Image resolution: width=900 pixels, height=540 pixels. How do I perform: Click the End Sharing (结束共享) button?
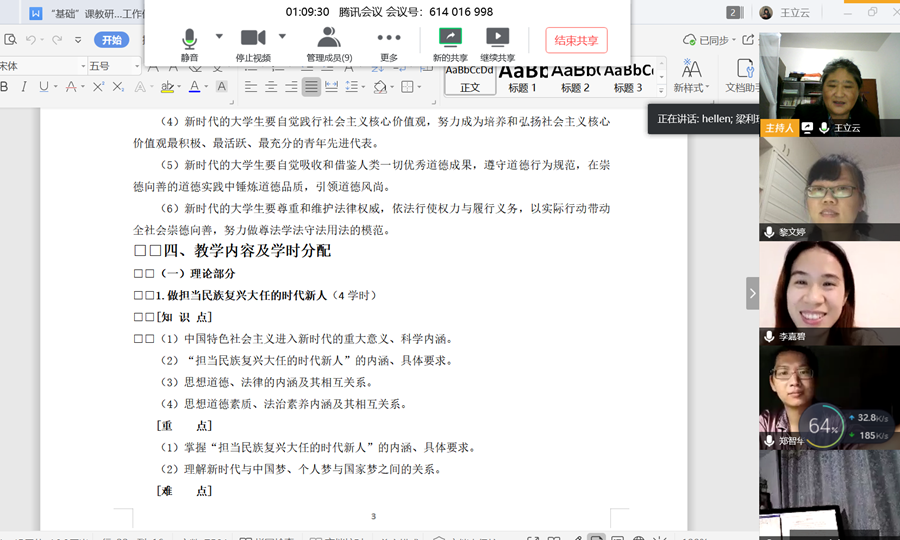point(576,40)
